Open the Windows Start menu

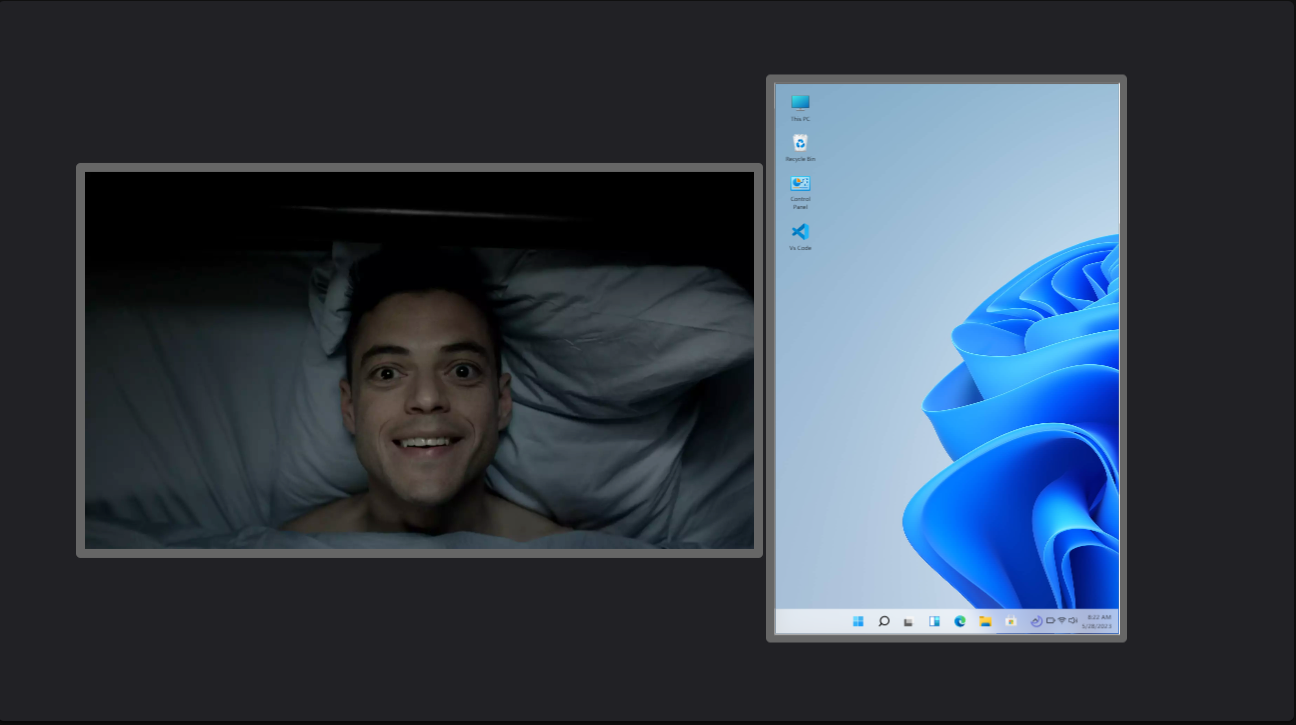pyautogui.click(x=858, y=621)
